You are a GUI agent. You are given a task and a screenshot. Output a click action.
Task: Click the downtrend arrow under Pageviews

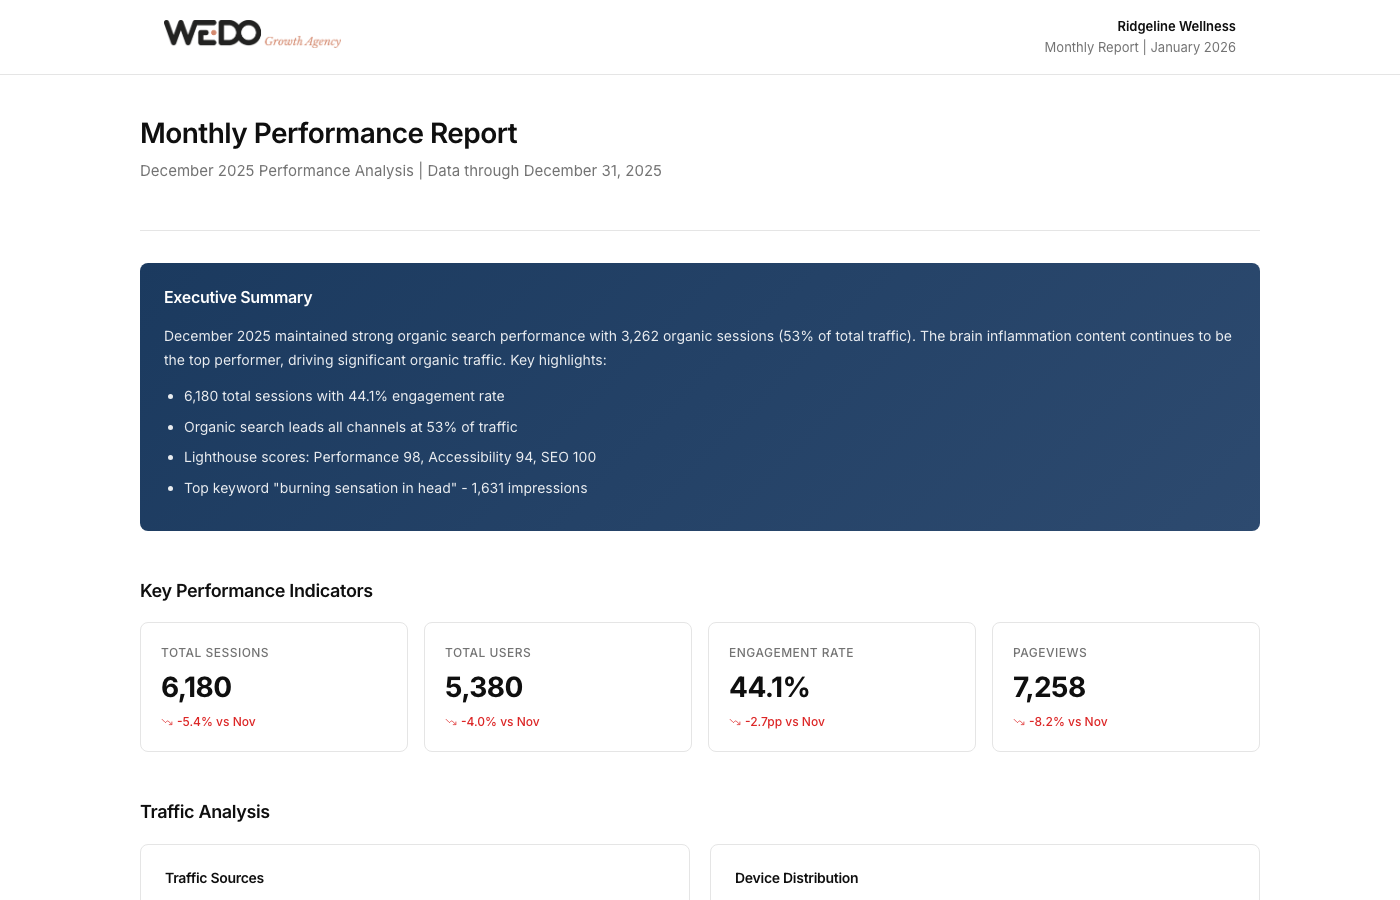pyautogui.click(x=1019, y=722)
